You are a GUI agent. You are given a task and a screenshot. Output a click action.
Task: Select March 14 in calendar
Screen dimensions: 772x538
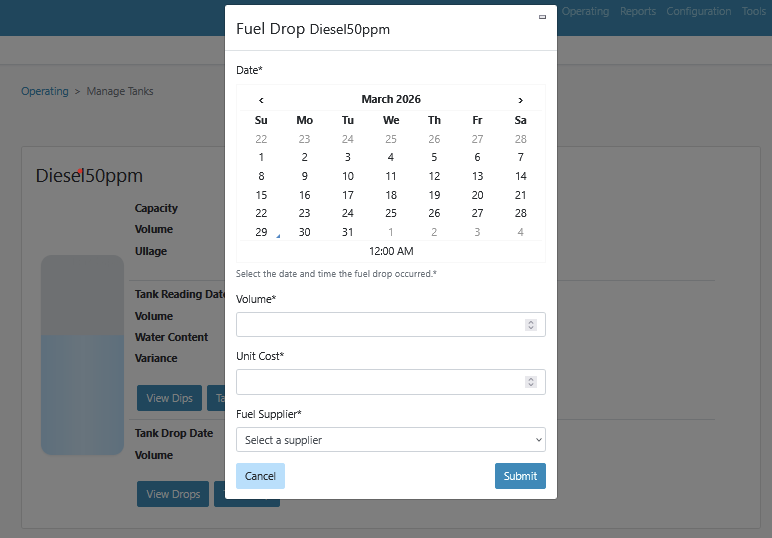pyautogui.click(x=520, y=176)
